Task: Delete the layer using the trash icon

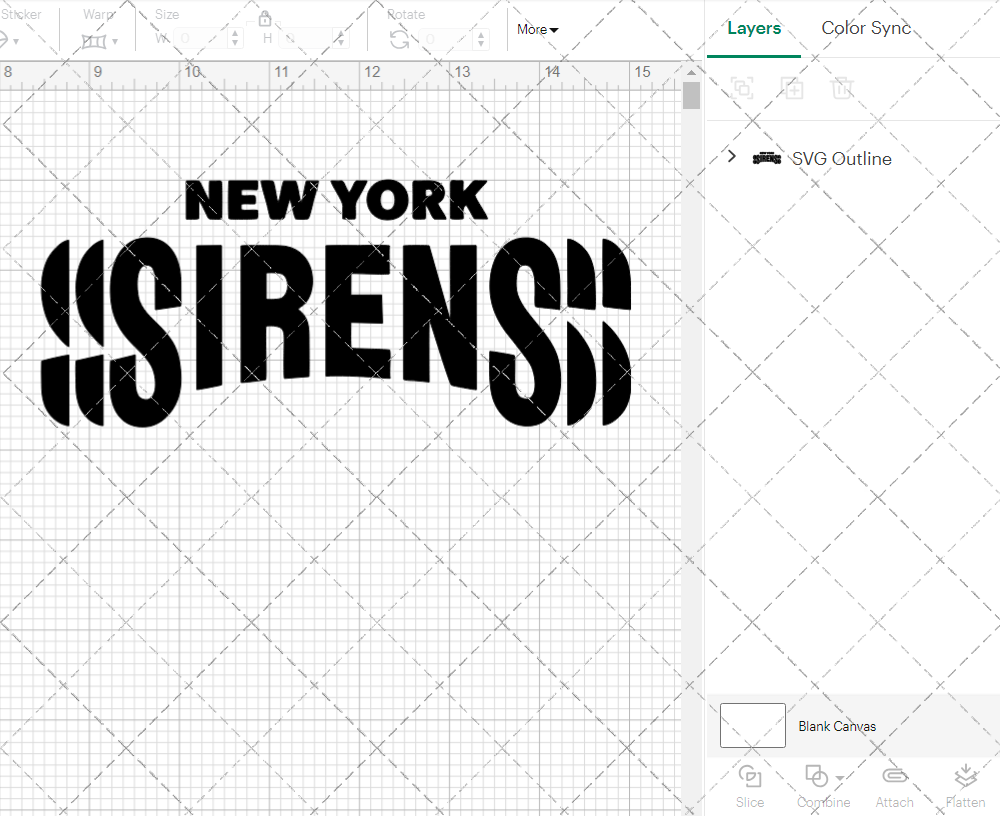Action: pyautogui.click(x=843, y=88)
